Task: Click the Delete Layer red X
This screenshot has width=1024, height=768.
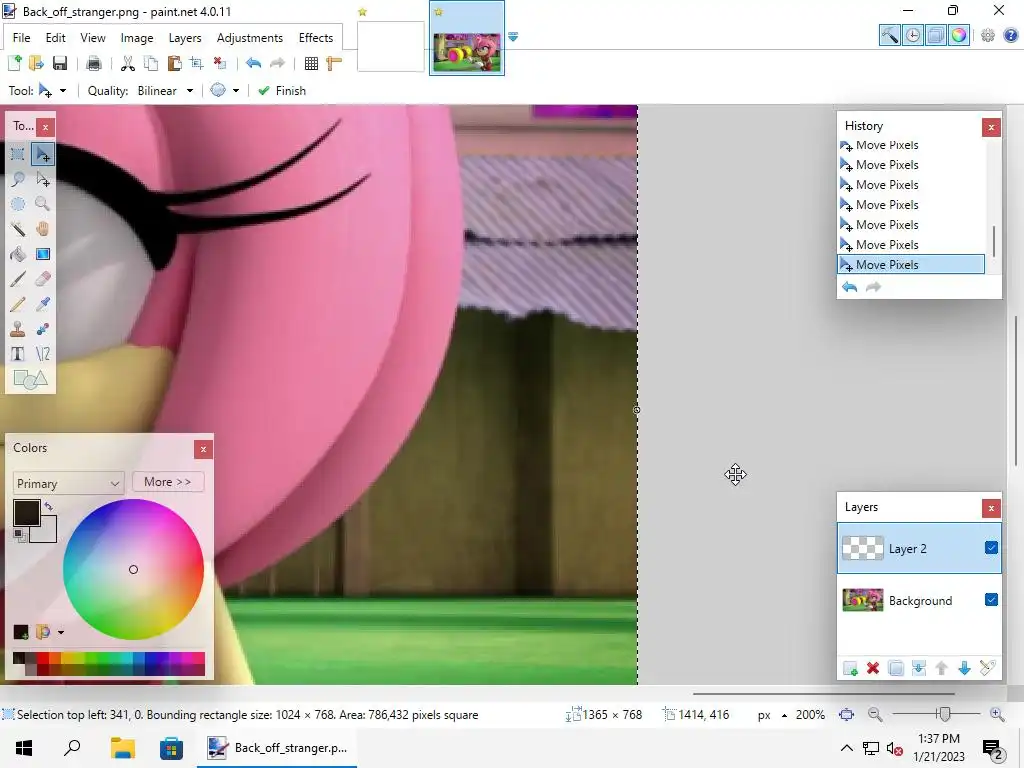Action: point(872,668)
